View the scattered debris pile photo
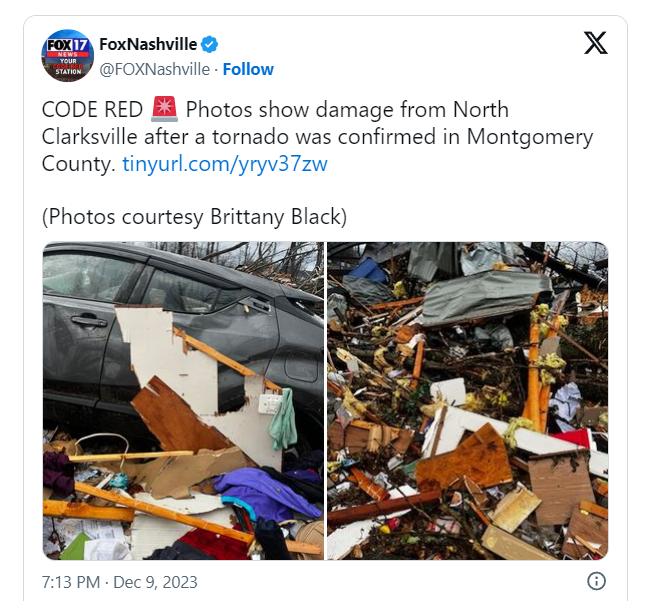 coord(468,401)
